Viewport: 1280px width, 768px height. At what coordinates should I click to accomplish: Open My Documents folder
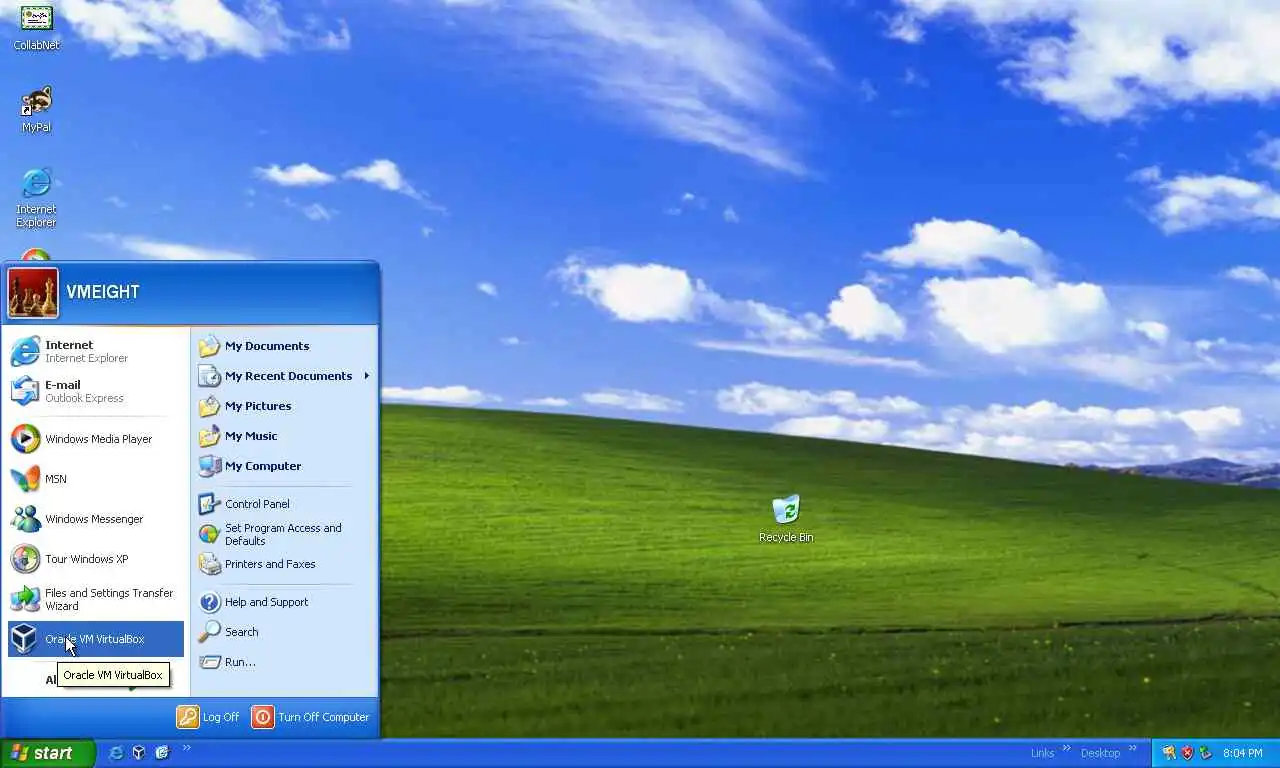pos(284,346)
